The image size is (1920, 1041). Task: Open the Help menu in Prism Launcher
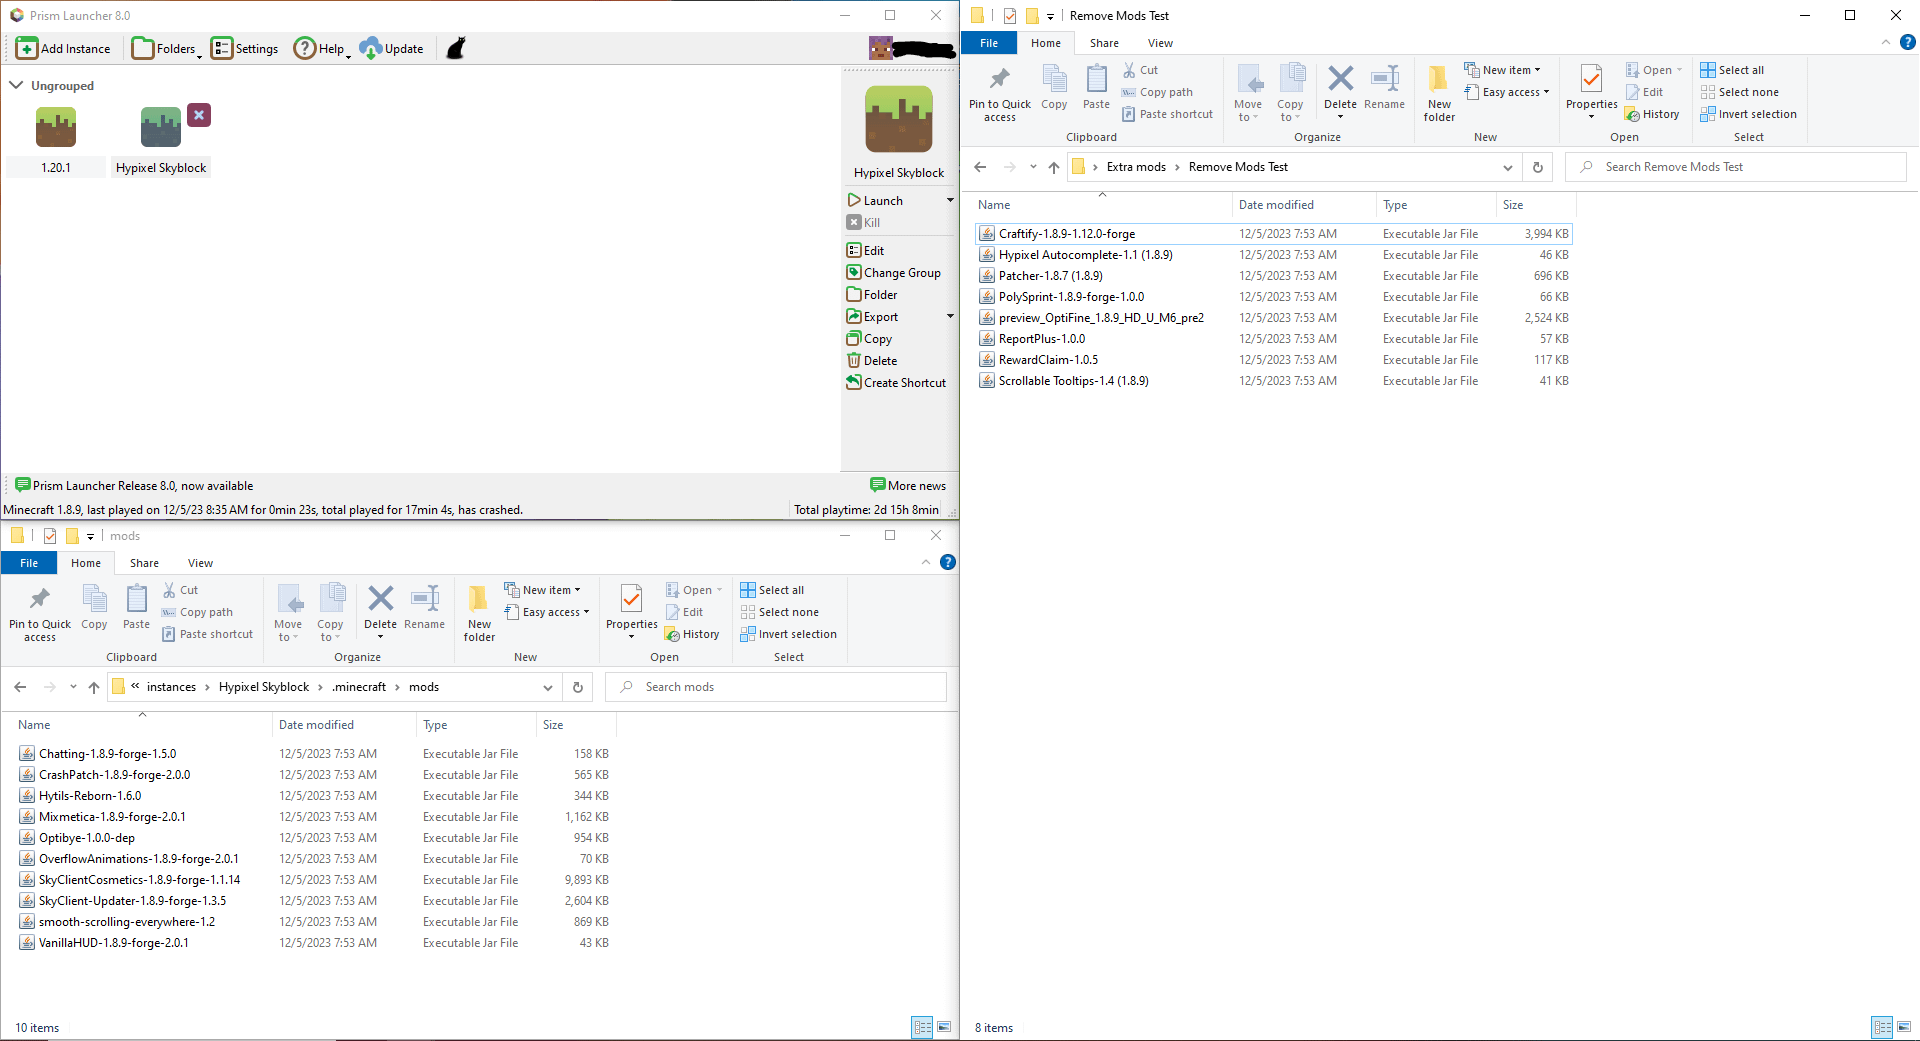click(x=322, y=48)
